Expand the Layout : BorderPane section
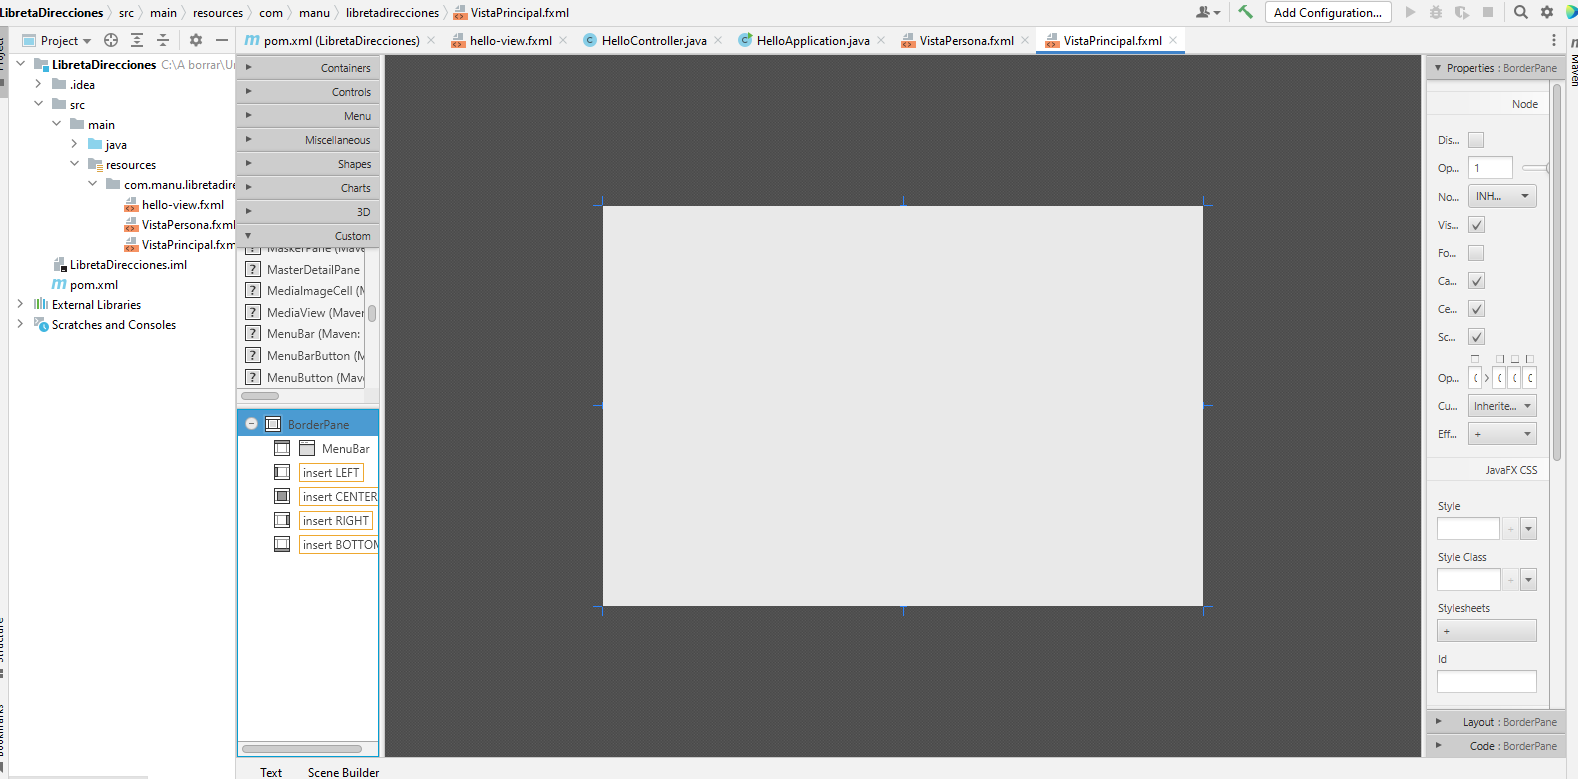The height and width of the screenshot is (779, 1578). pyautogui.click(x=1494, y=722)
